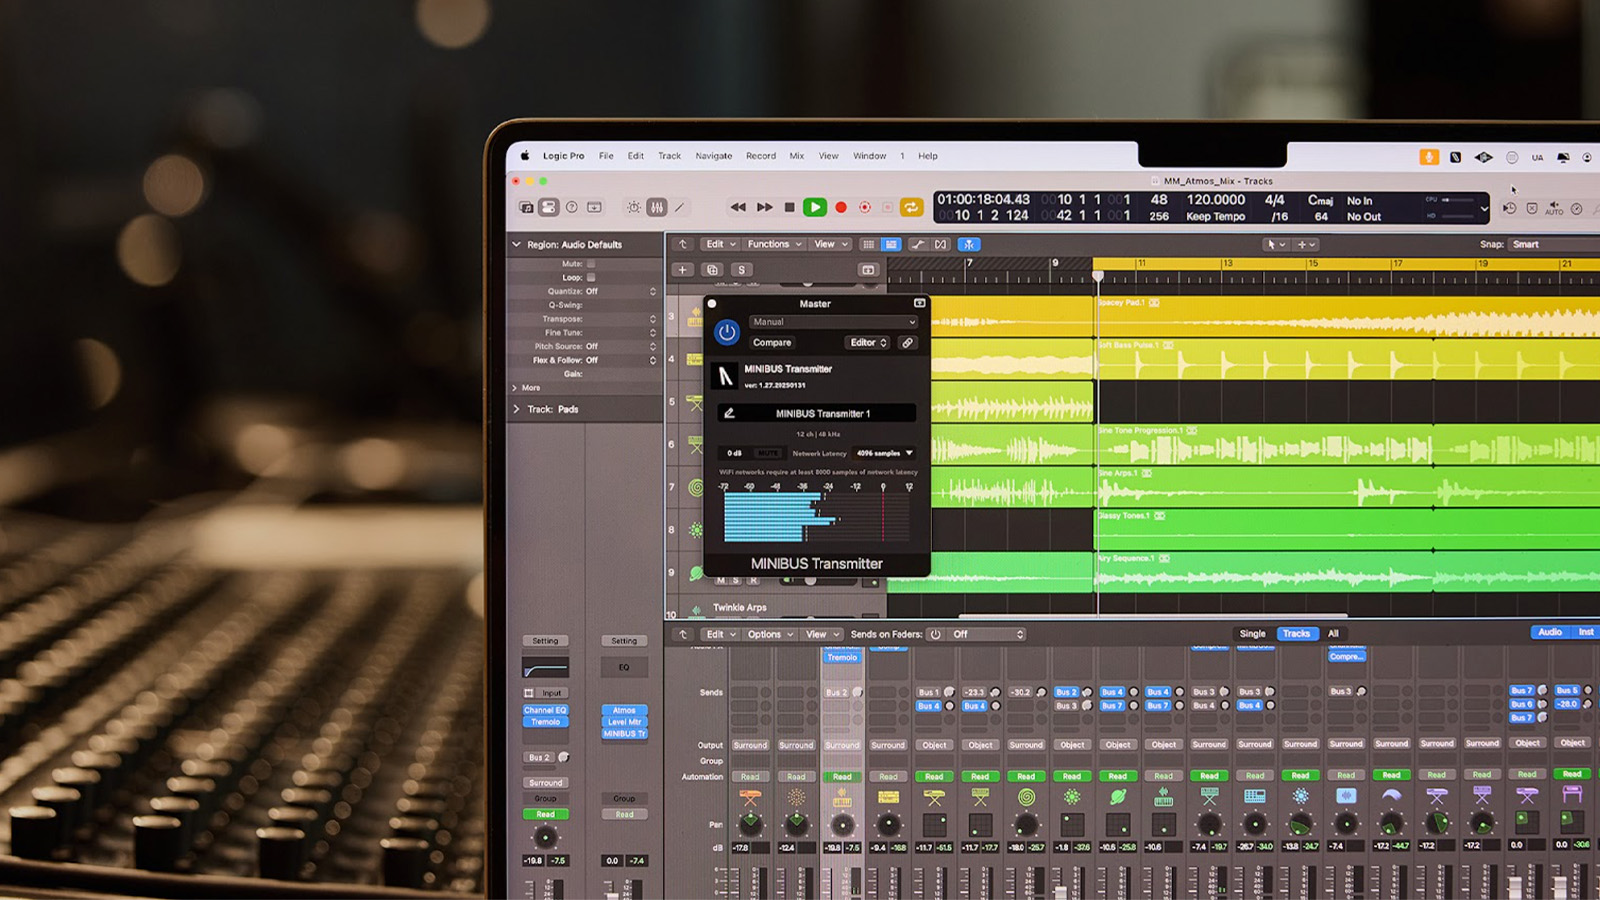Screen dimensions: 1600x900
Task: Select the Single mixer view tab
Action: 1252,633
